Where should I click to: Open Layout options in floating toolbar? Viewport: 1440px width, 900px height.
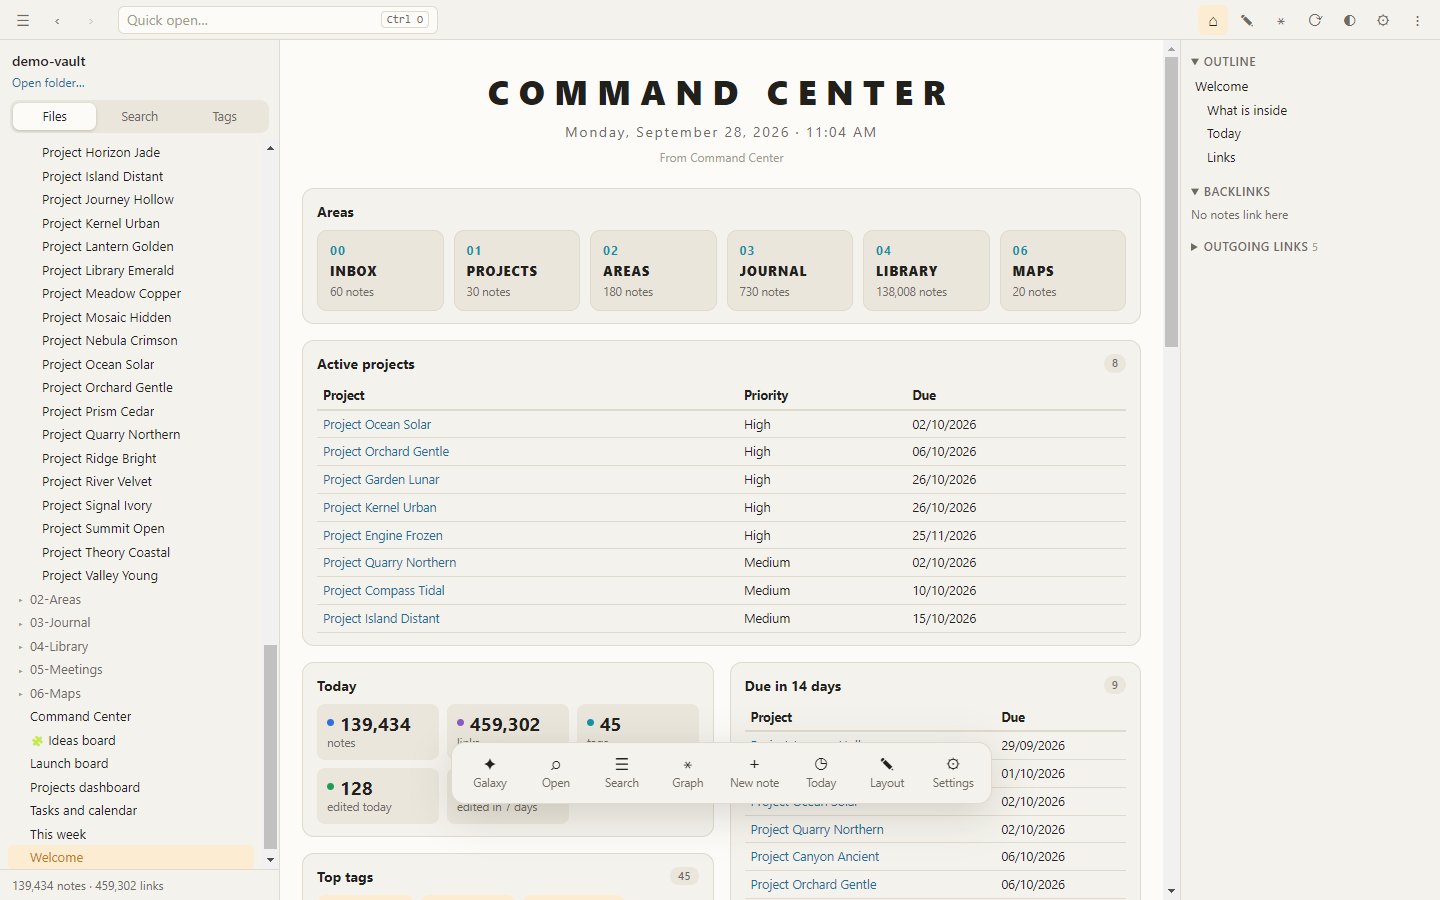point(886,773)
